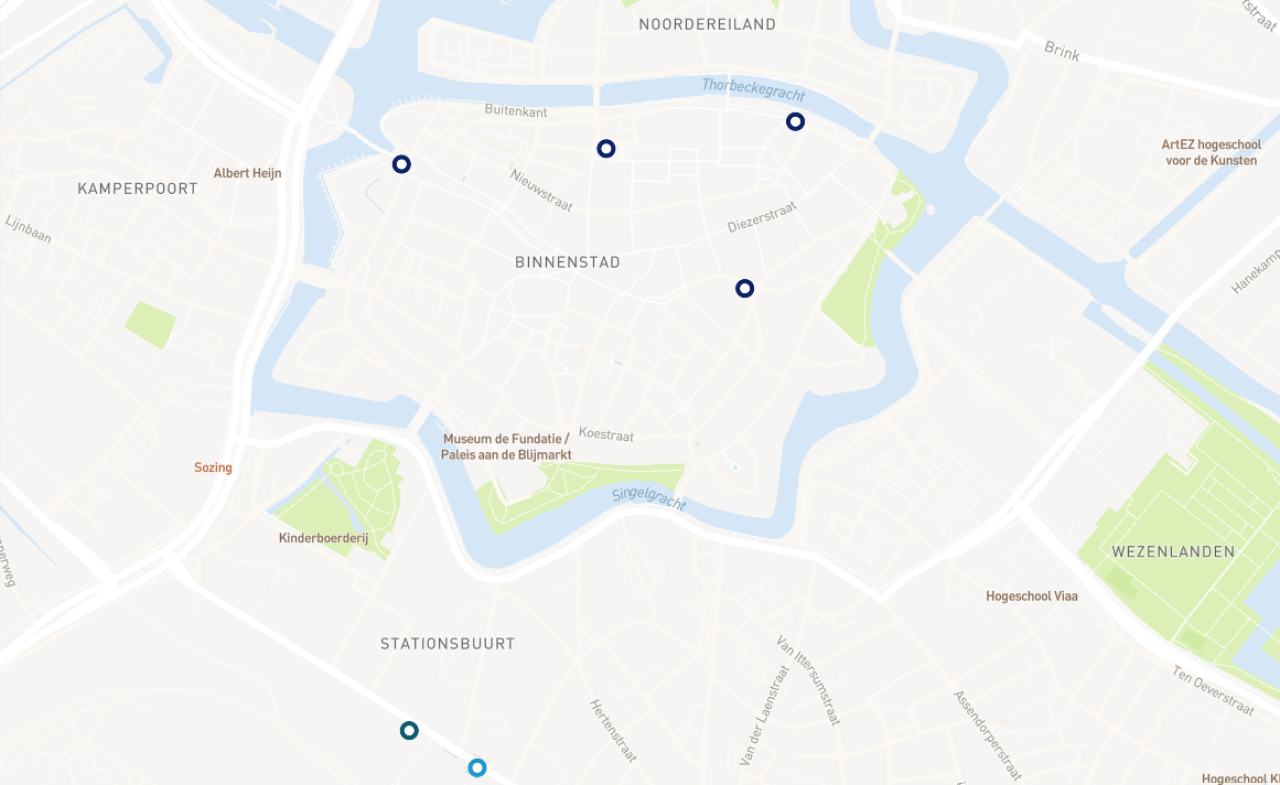Viewport: 1280px width, 785px height.
Task: Select the navy marker below Diezerstraat label
Action: click(x=744, y=289)
